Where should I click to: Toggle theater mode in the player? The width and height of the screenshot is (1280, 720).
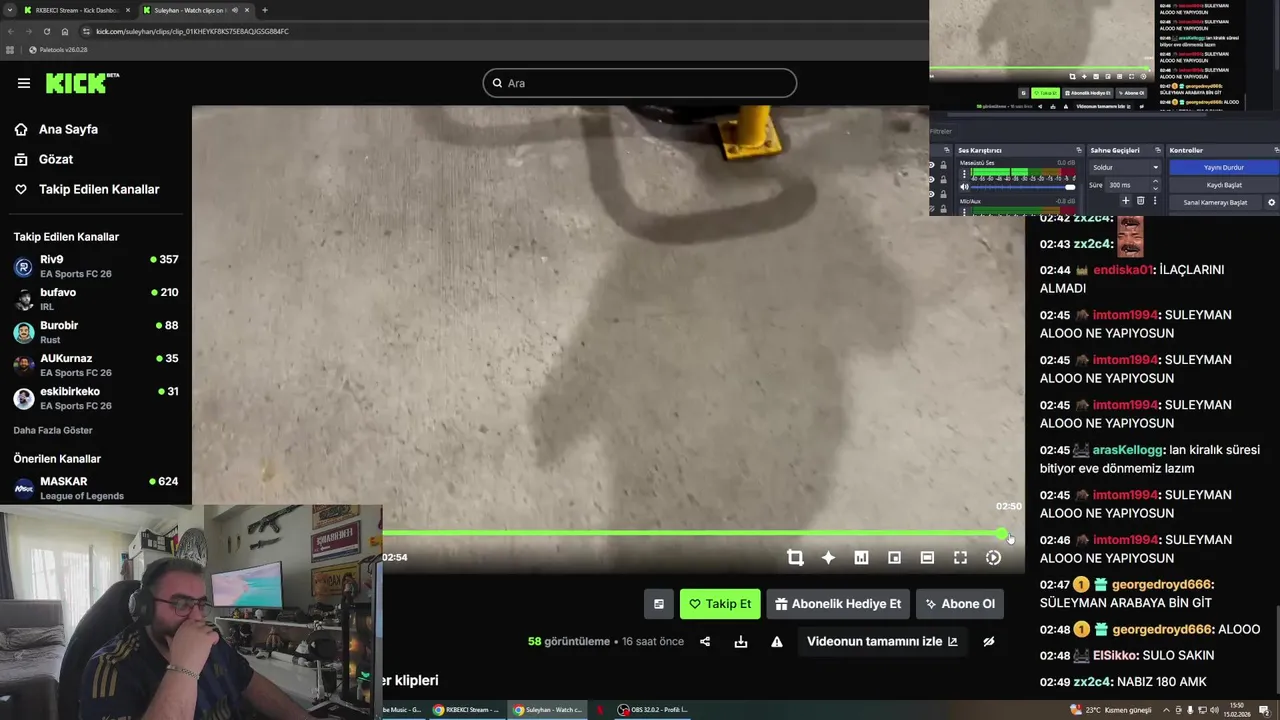(927, 558)
